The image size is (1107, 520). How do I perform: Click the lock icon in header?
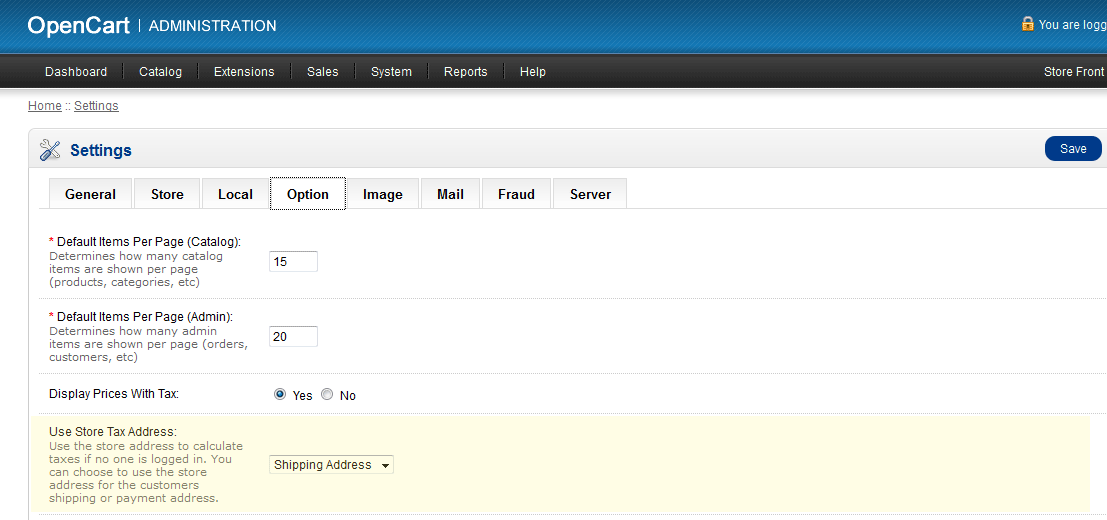coord(1027,24)
